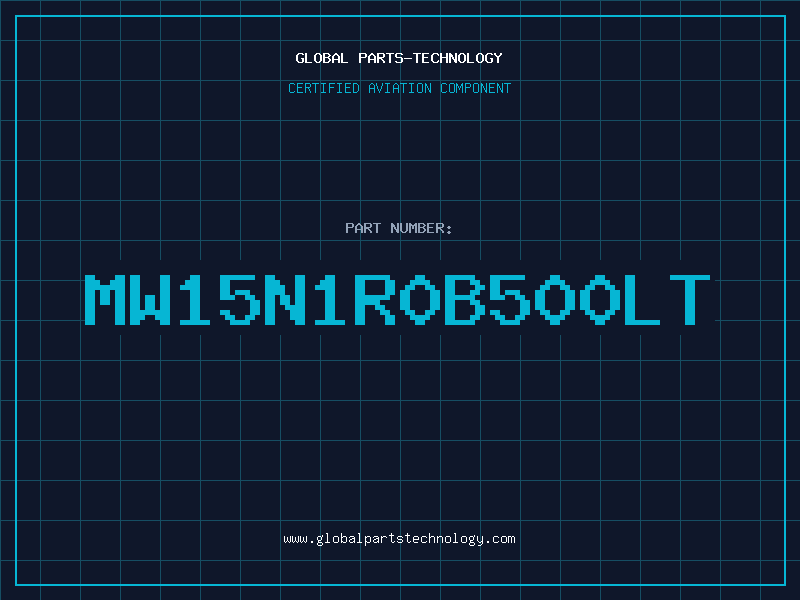Open the www.globalpartstechnology.com website link
The height and width of the screenshot is (600, 800).
tap(399, 539)
